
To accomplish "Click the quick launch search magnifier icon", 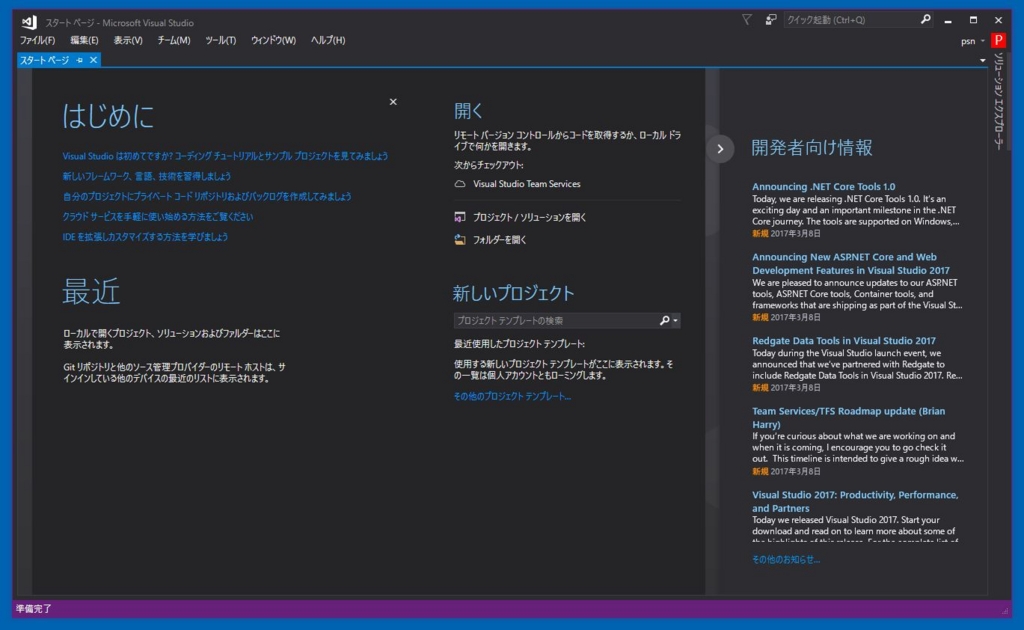I will 925,20.
